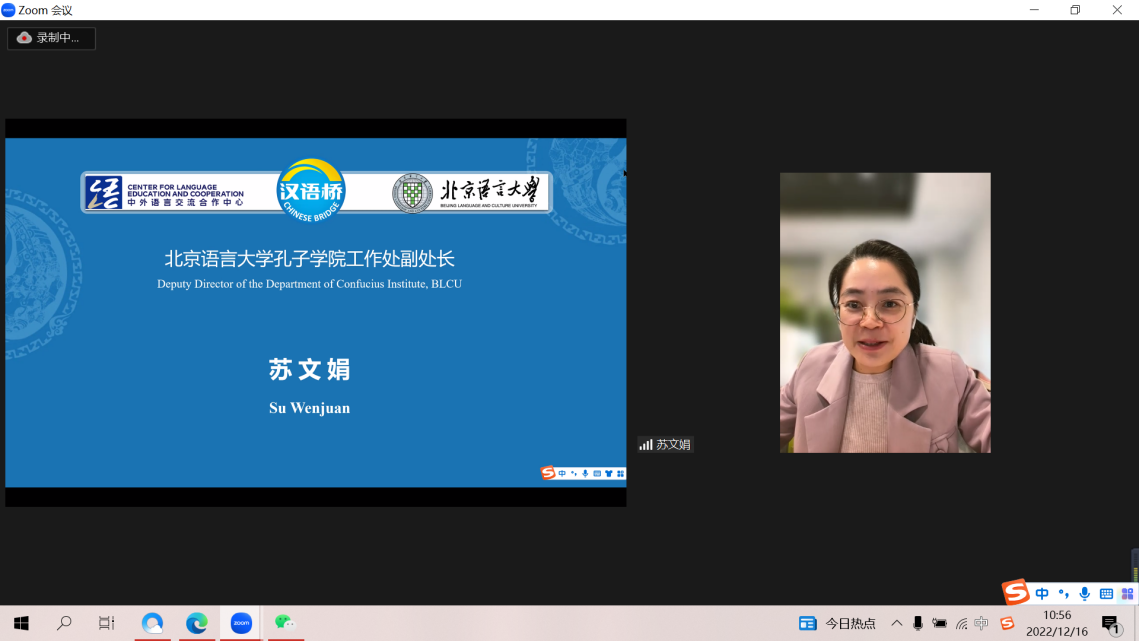Viewport: 1139px width, 641px height.
Task: Toggle the 中 input indicator in system tray
Action: pos(982,623)
